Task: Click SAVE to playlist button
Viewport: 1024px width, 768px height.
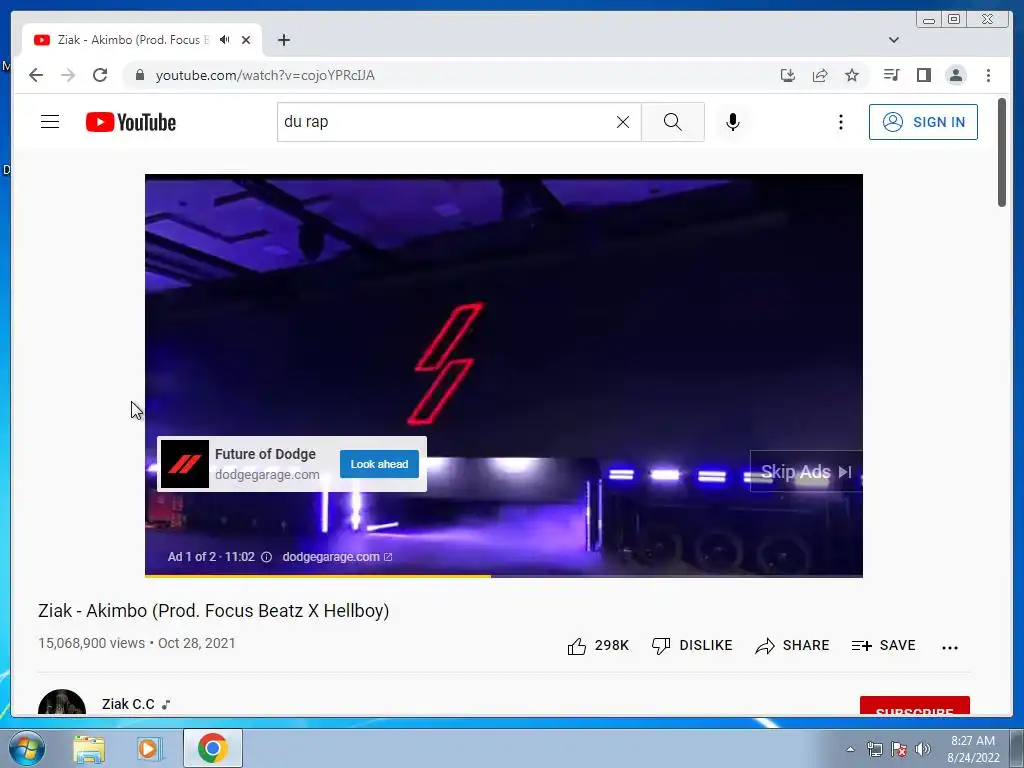Action: pos(884,645)
